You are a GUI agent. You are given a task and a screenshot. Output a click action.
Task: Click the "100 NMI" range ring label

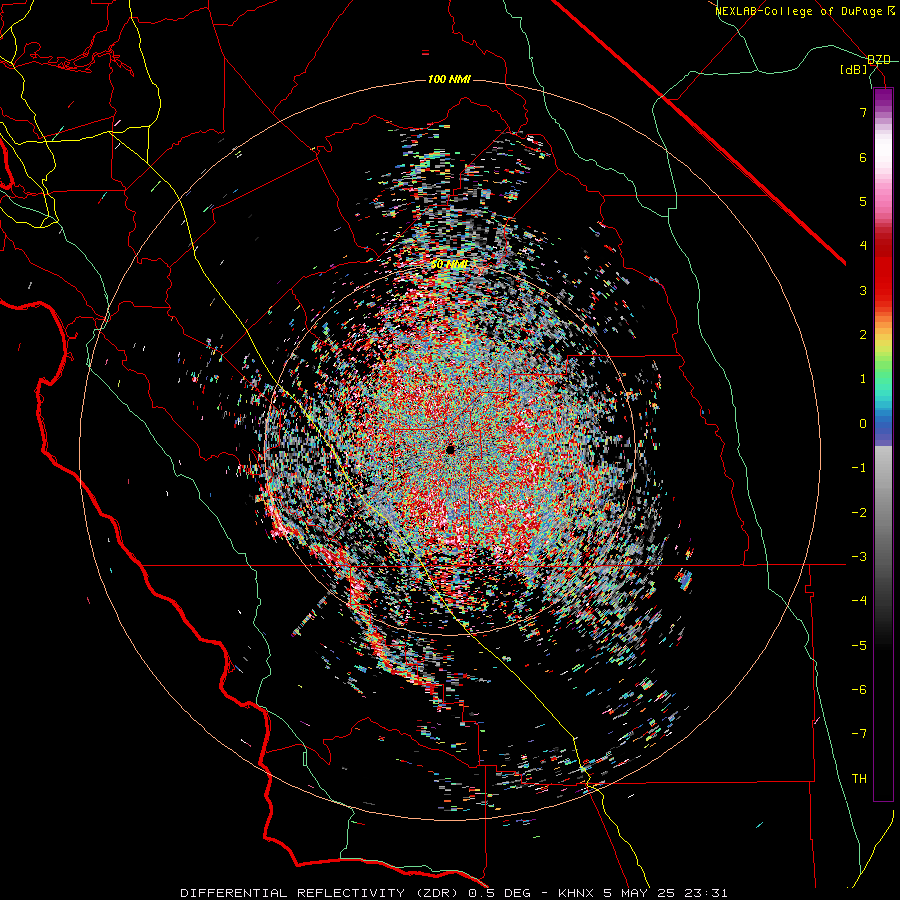point(449,79)
